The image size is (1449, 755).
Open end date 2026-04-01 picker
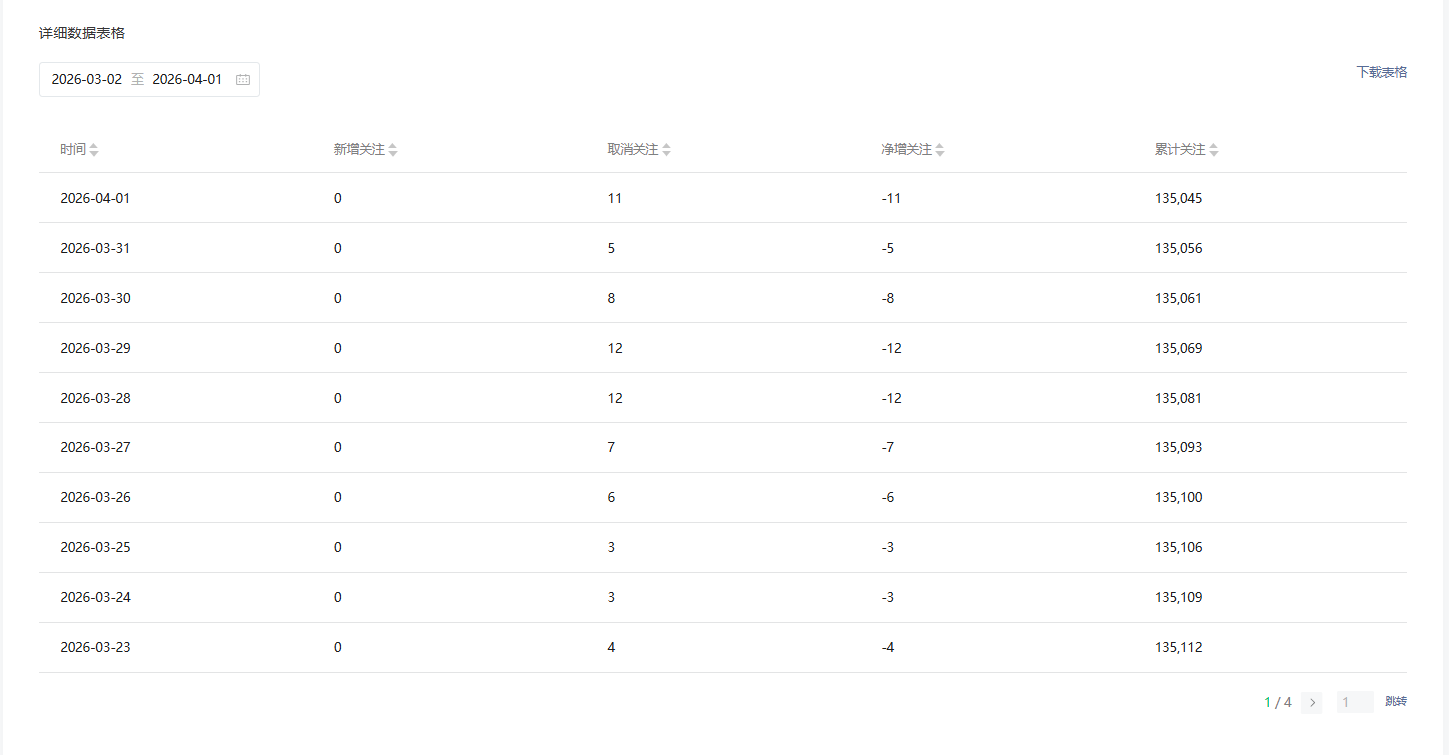[187, 80]
